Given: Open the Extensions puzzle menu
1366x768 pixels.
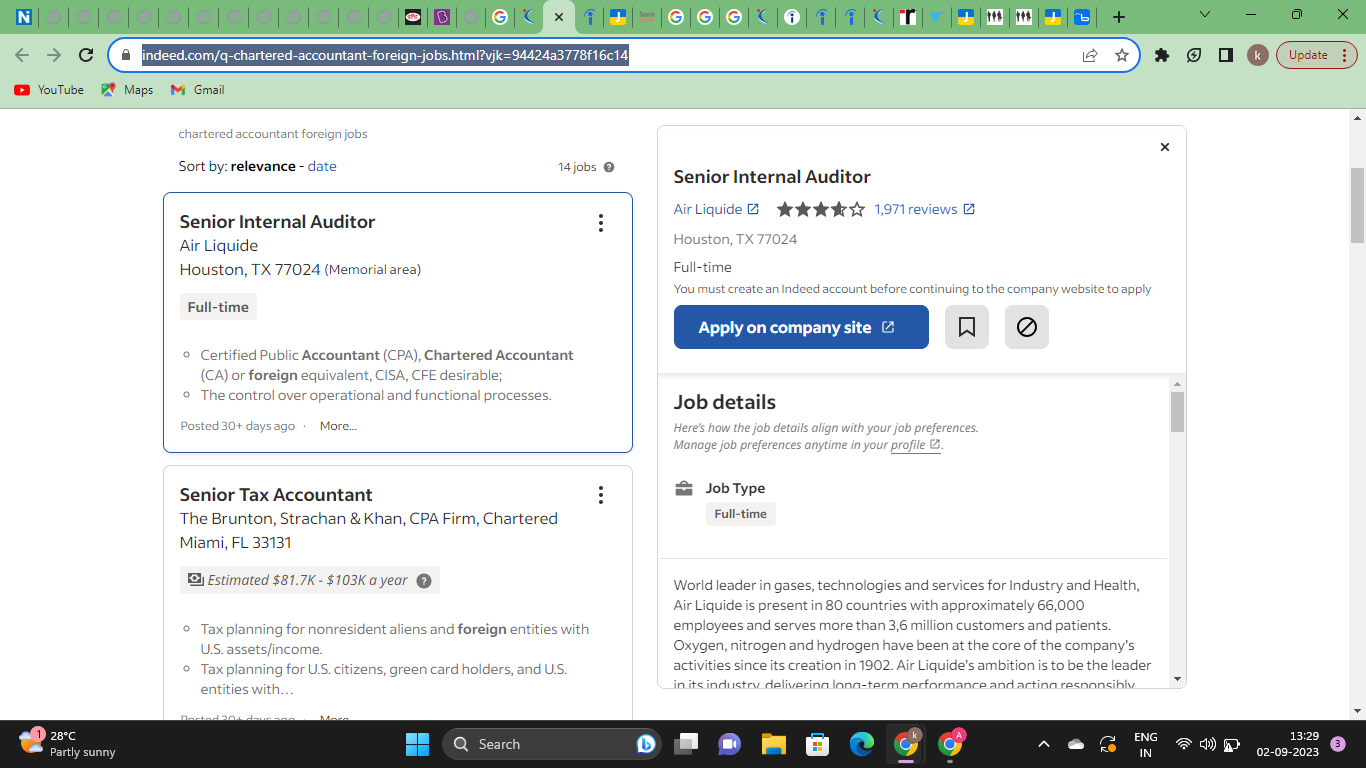Looking at the screenshot, I should click(1162, 55).
